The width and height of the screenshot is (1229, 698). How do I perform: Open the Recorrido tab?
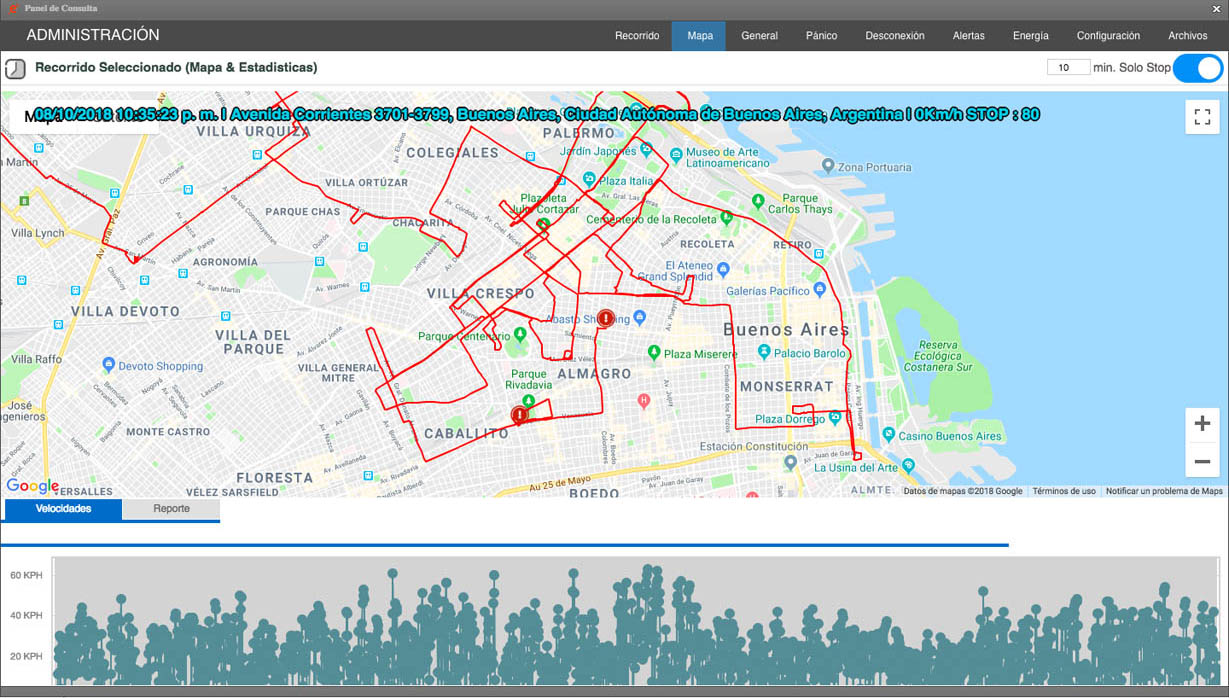point(637,36)
